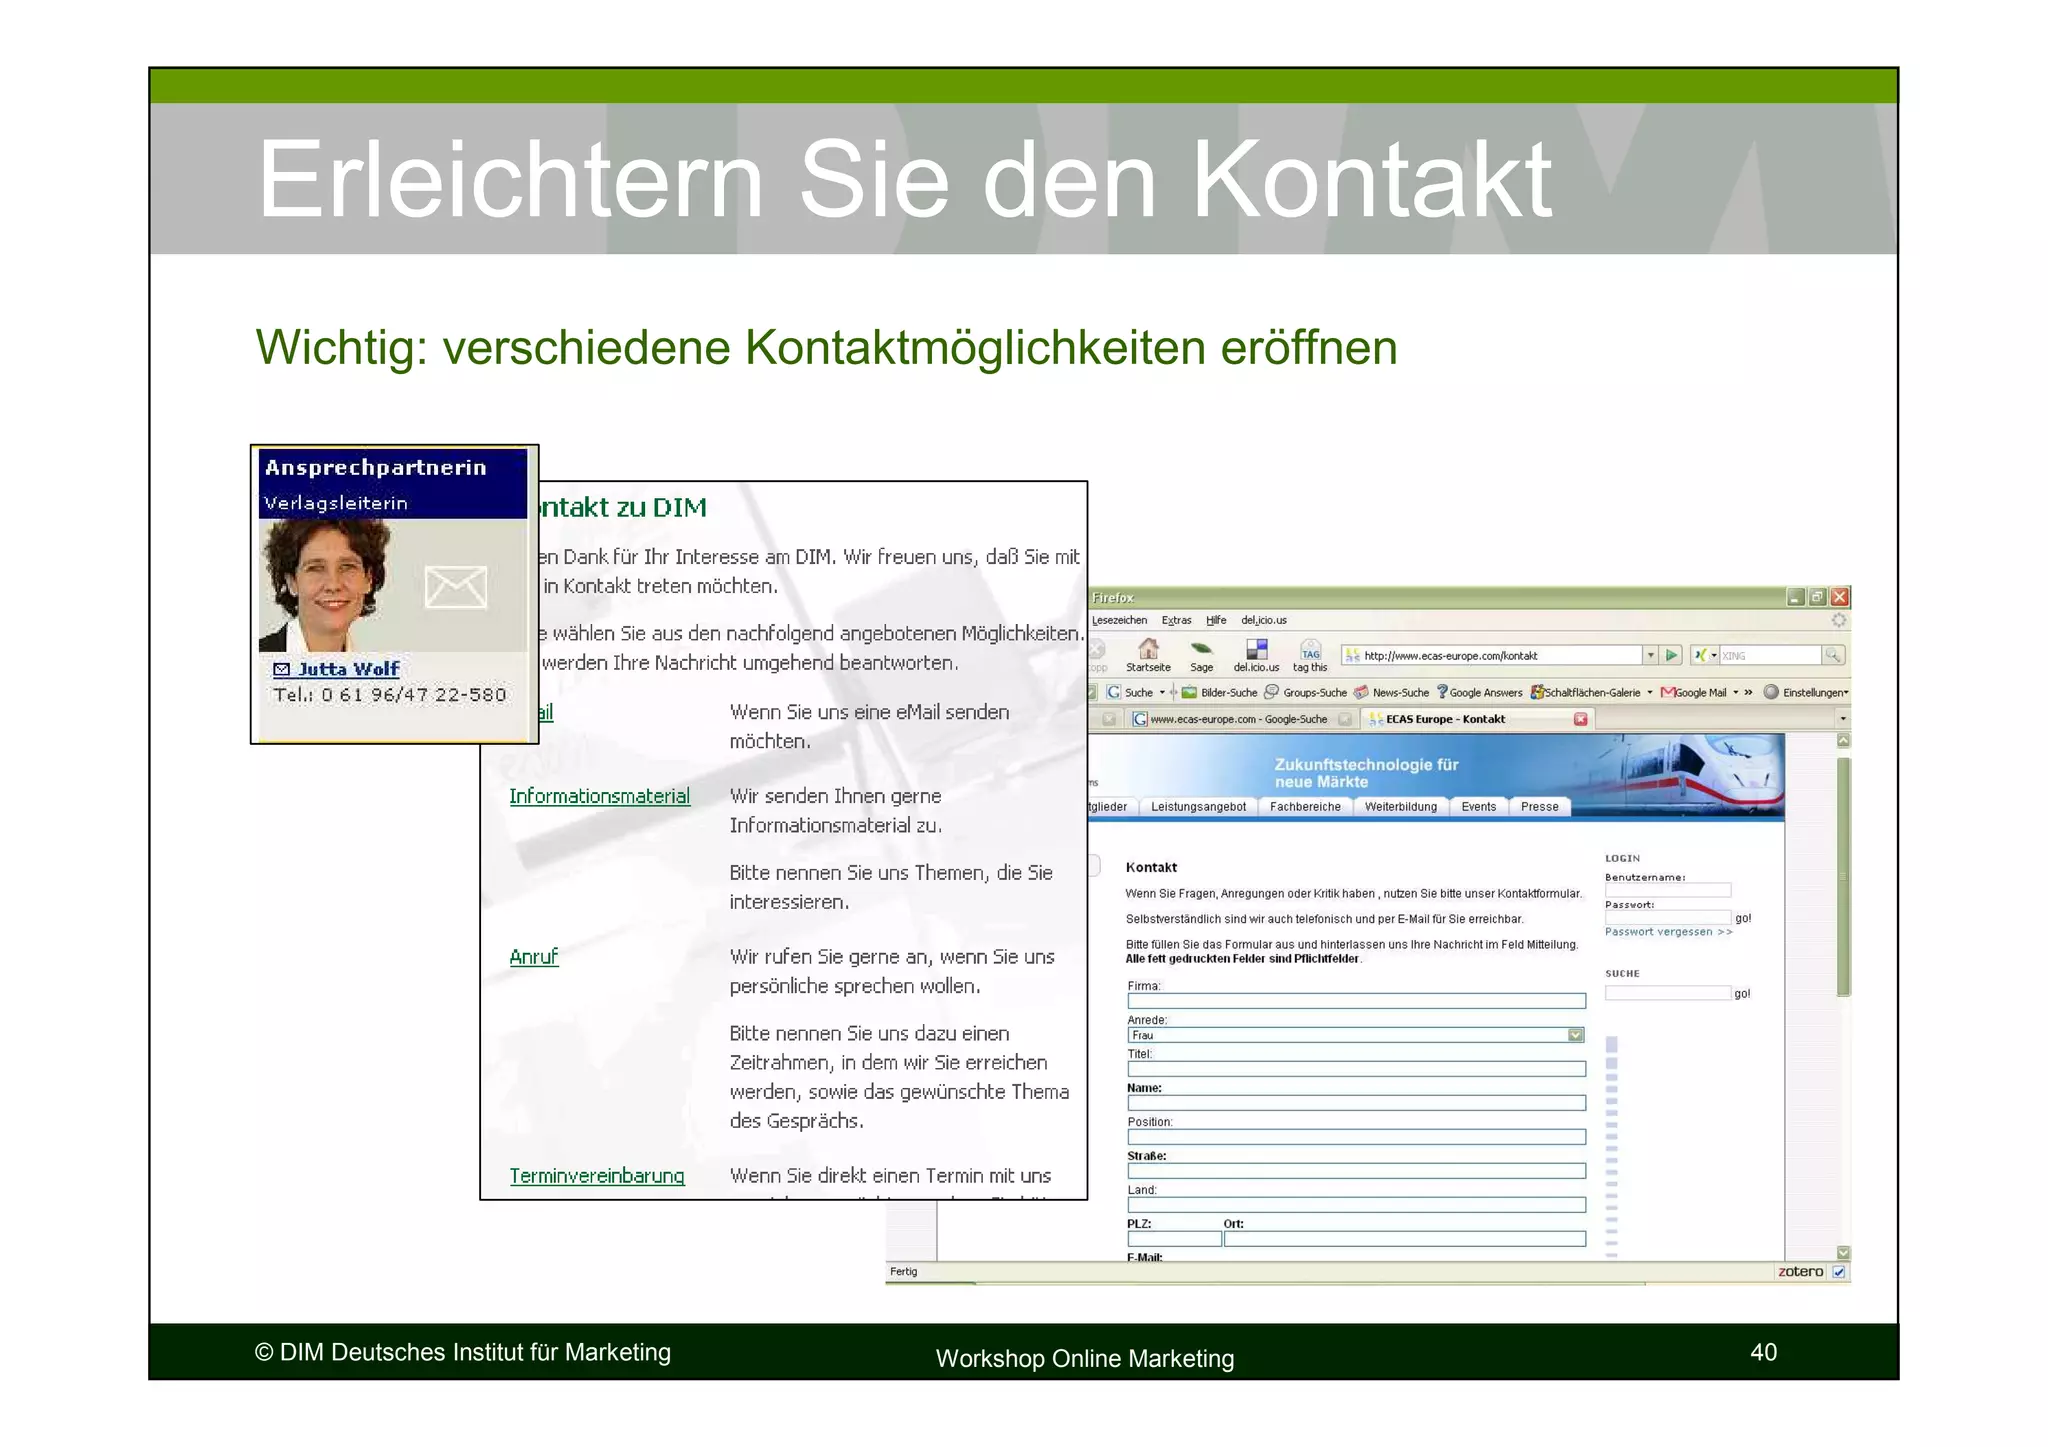Select the Leistungsangebot navigation tab
The image size is (2048, 1447).
pyautogui.click(x=1198, y=807)
